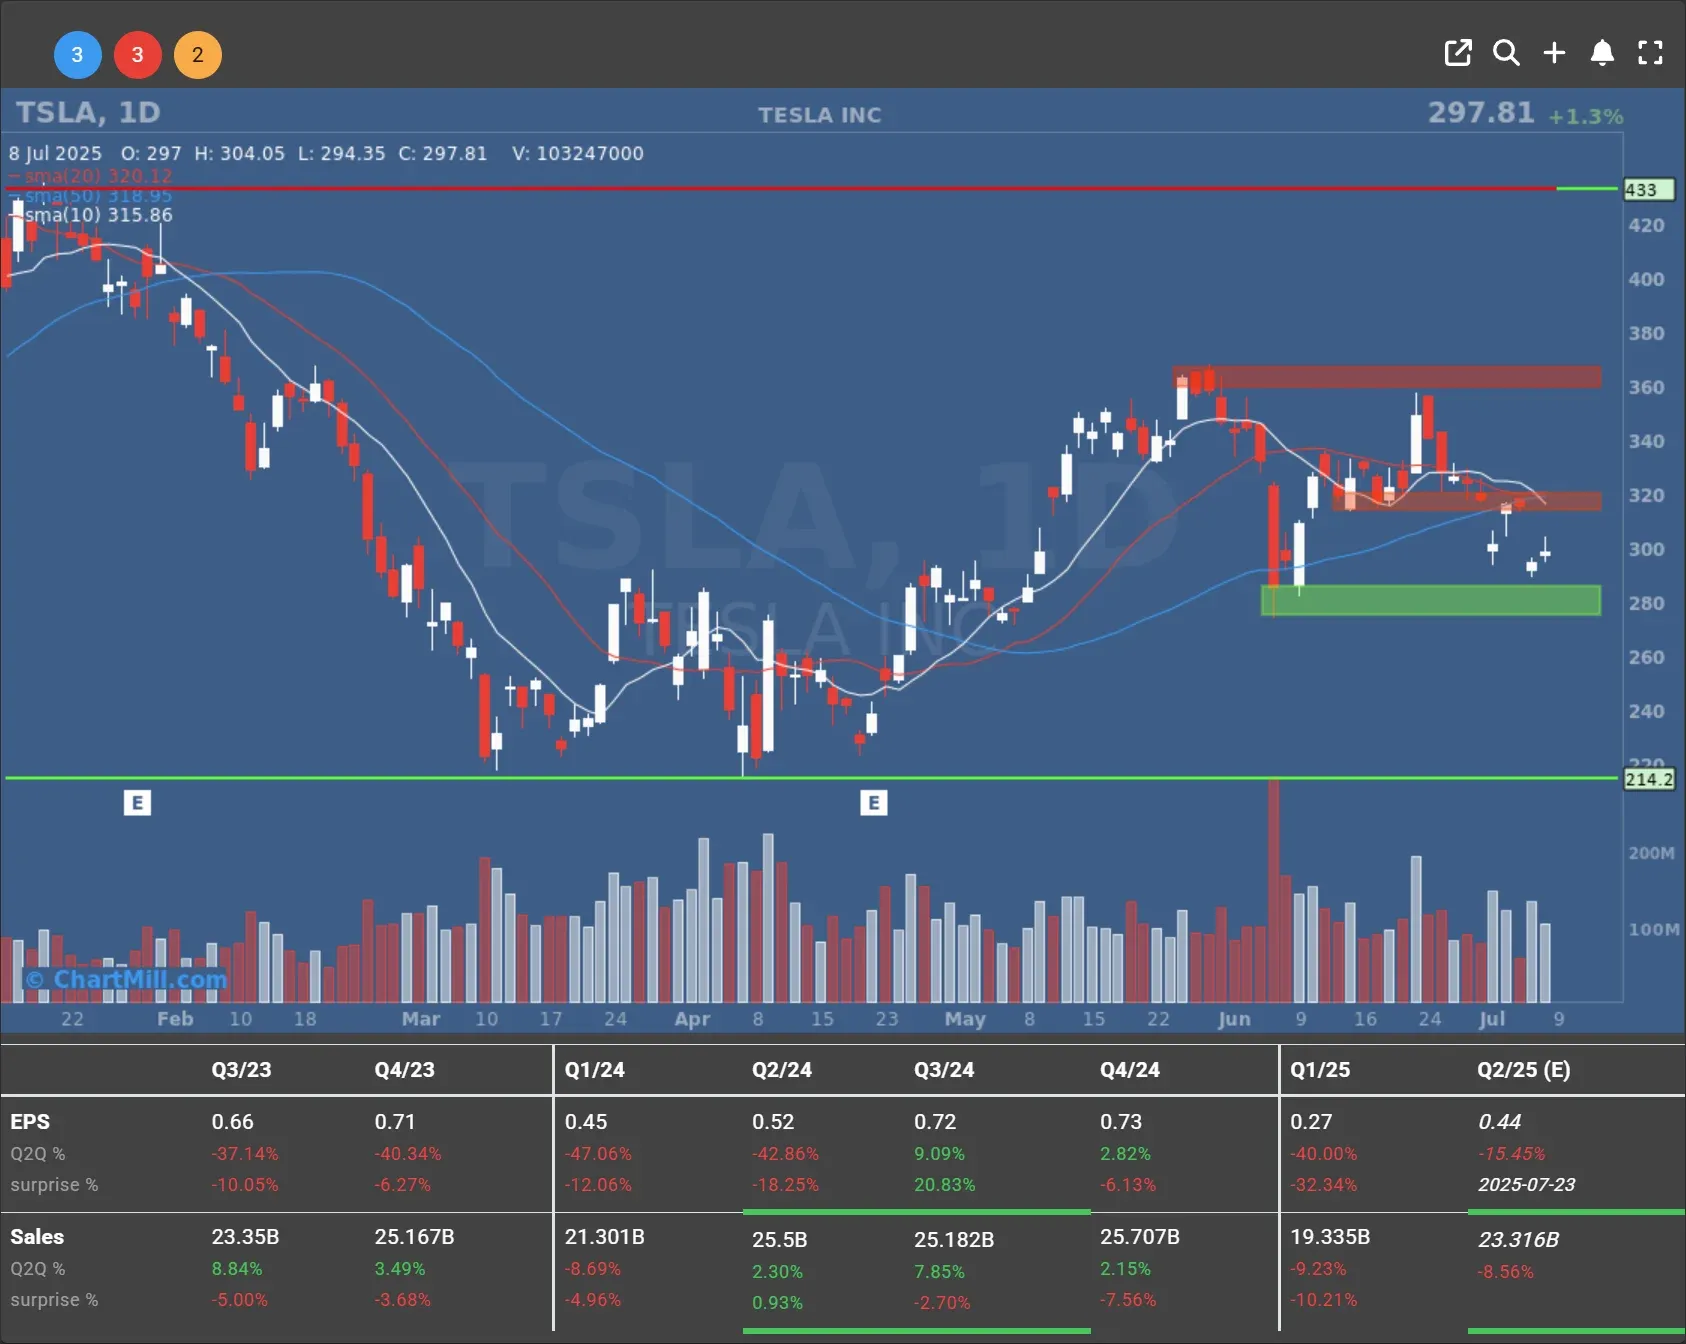Click EPS value 0.66 for Q3/23
The image size is (1686, 1344).
[x=232, y=1122]
